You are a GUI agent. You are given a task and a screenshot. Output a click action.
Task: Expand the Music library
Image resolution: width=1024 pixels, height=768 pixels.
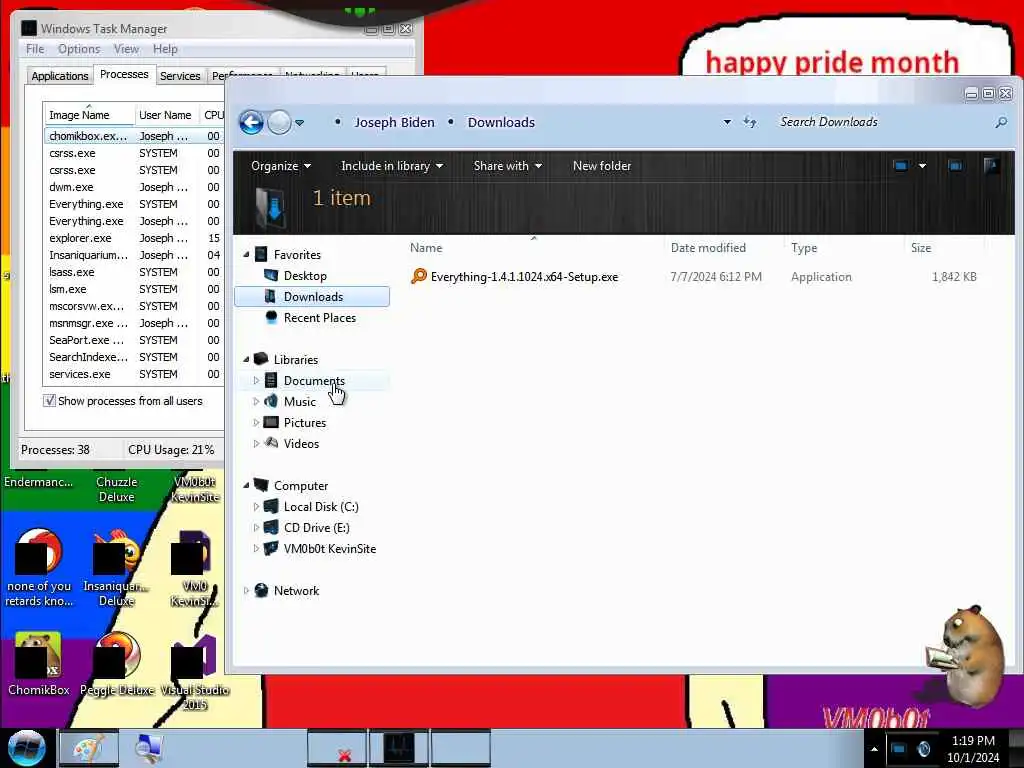[x=256, y=402]
